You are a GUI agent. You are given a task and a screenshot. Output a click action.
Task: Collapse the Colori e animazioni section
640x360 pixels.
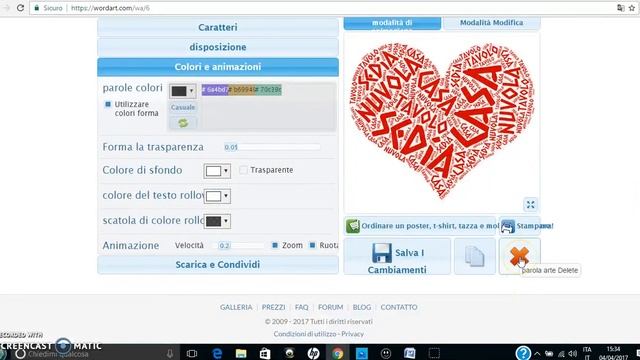point(218,67)
